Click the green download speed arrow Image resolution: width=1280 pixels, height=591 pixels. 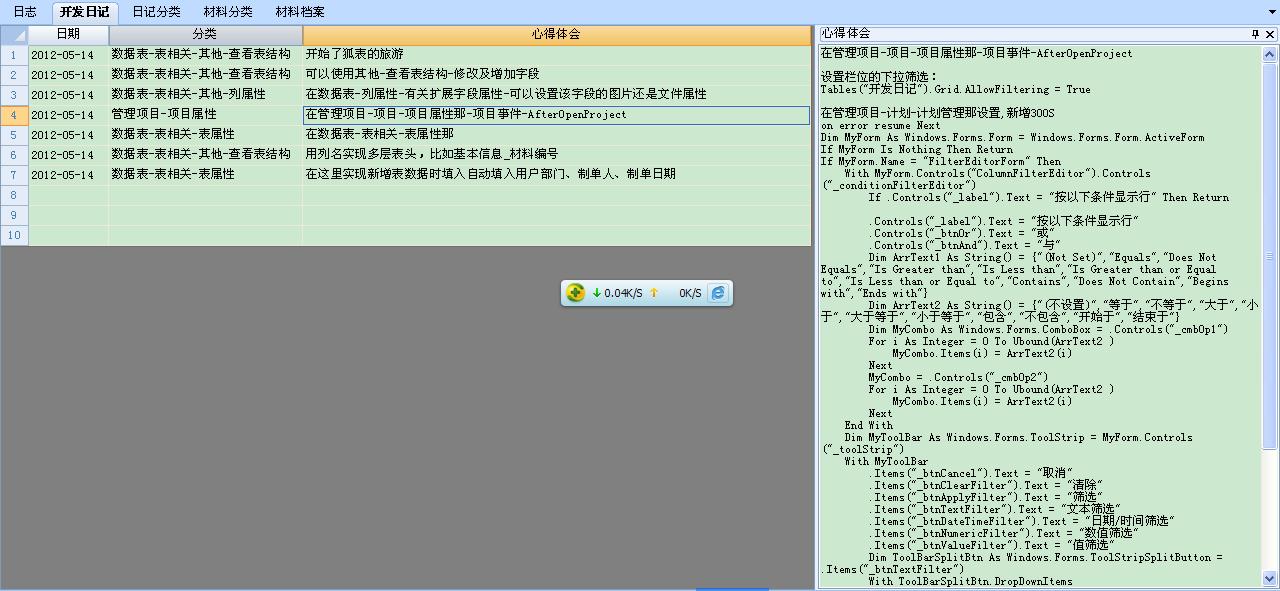[x=597, y=293]
